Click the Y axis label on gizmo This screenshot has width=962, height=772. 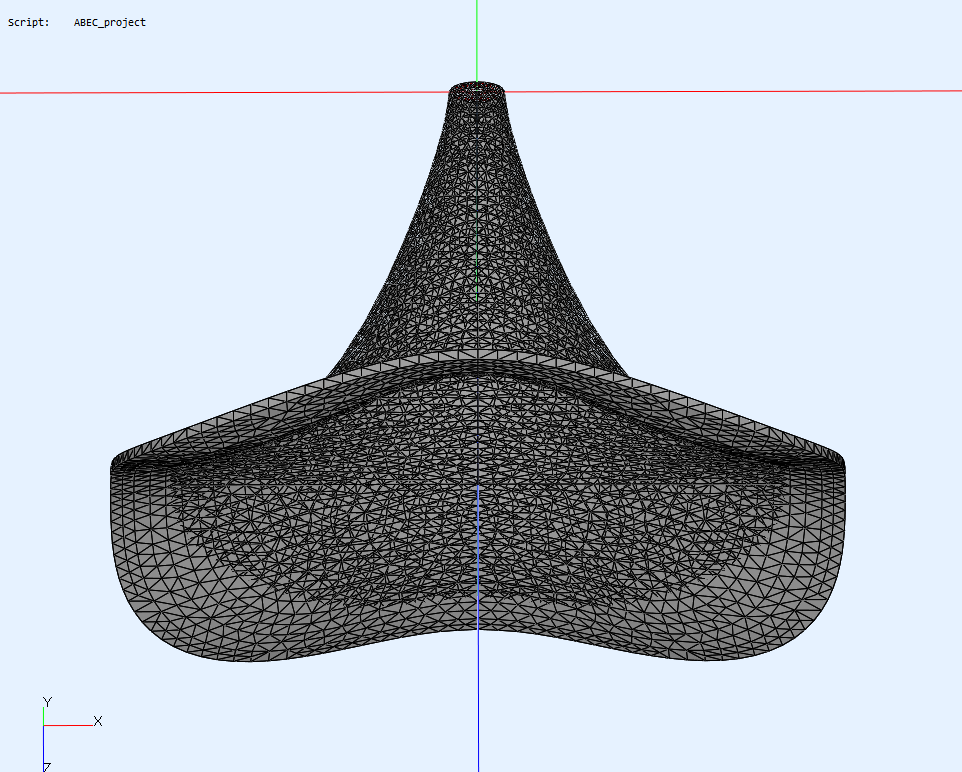pyautogui.click(x=47, y=701)
